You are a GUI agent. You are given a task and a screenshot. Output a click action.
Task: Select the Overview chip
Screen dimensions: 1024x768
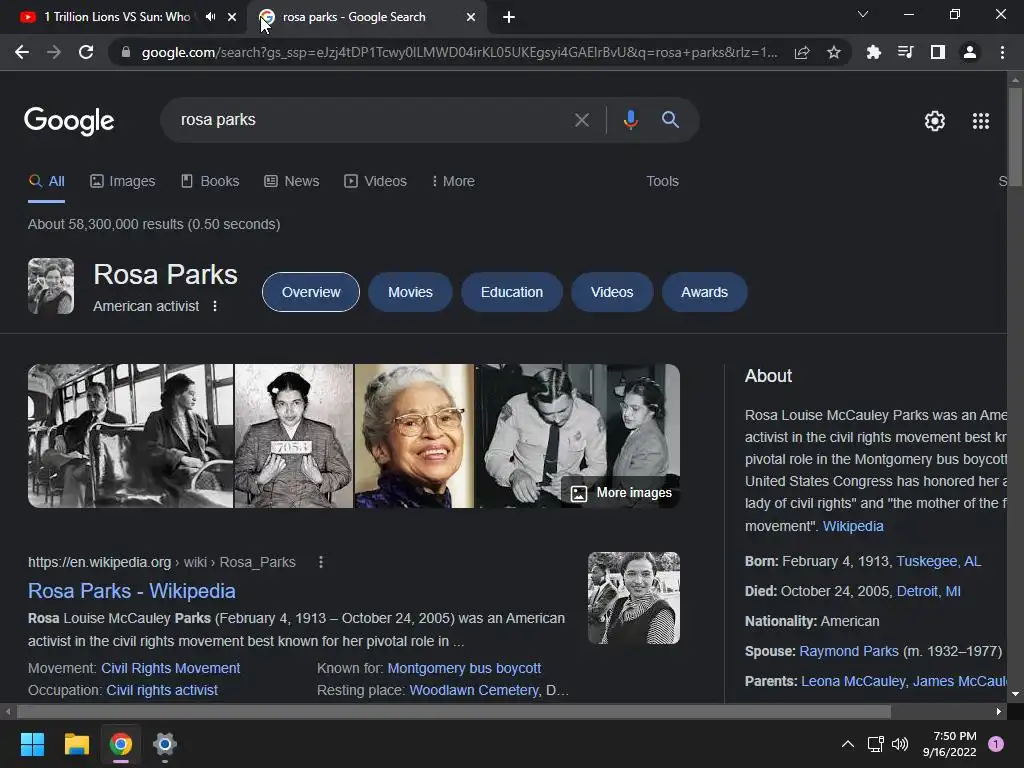(311, 292)
